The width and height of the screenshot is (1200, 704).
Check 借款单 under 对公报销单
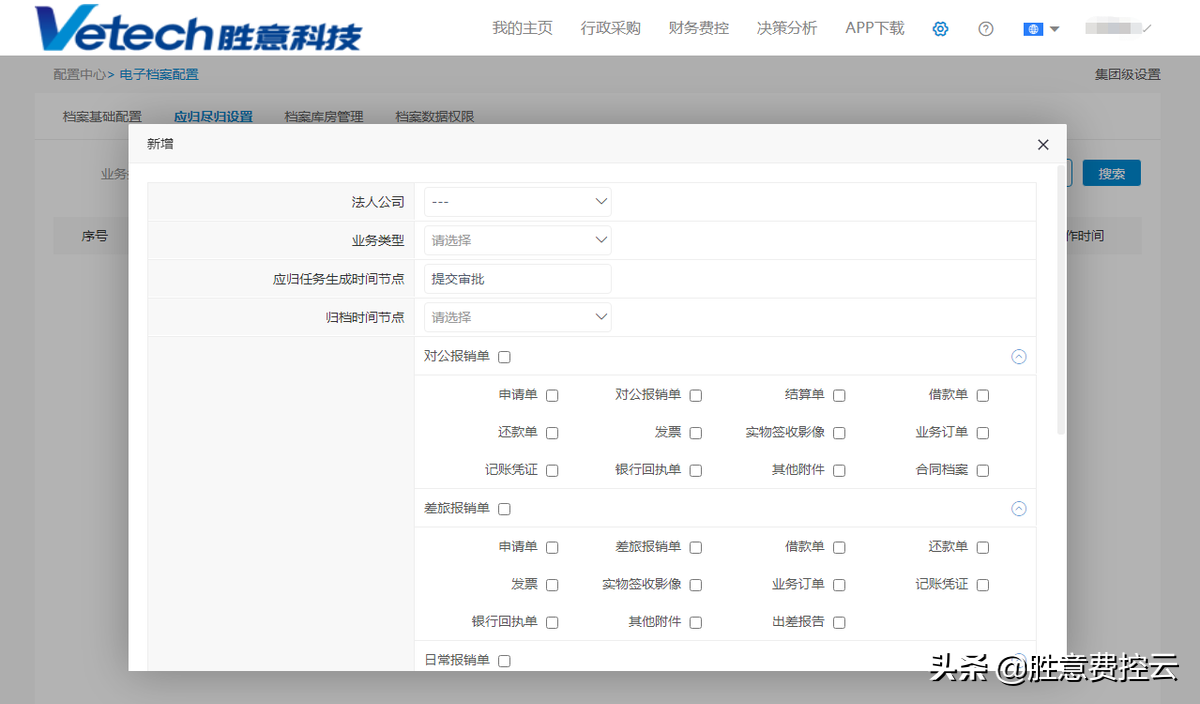983,395
